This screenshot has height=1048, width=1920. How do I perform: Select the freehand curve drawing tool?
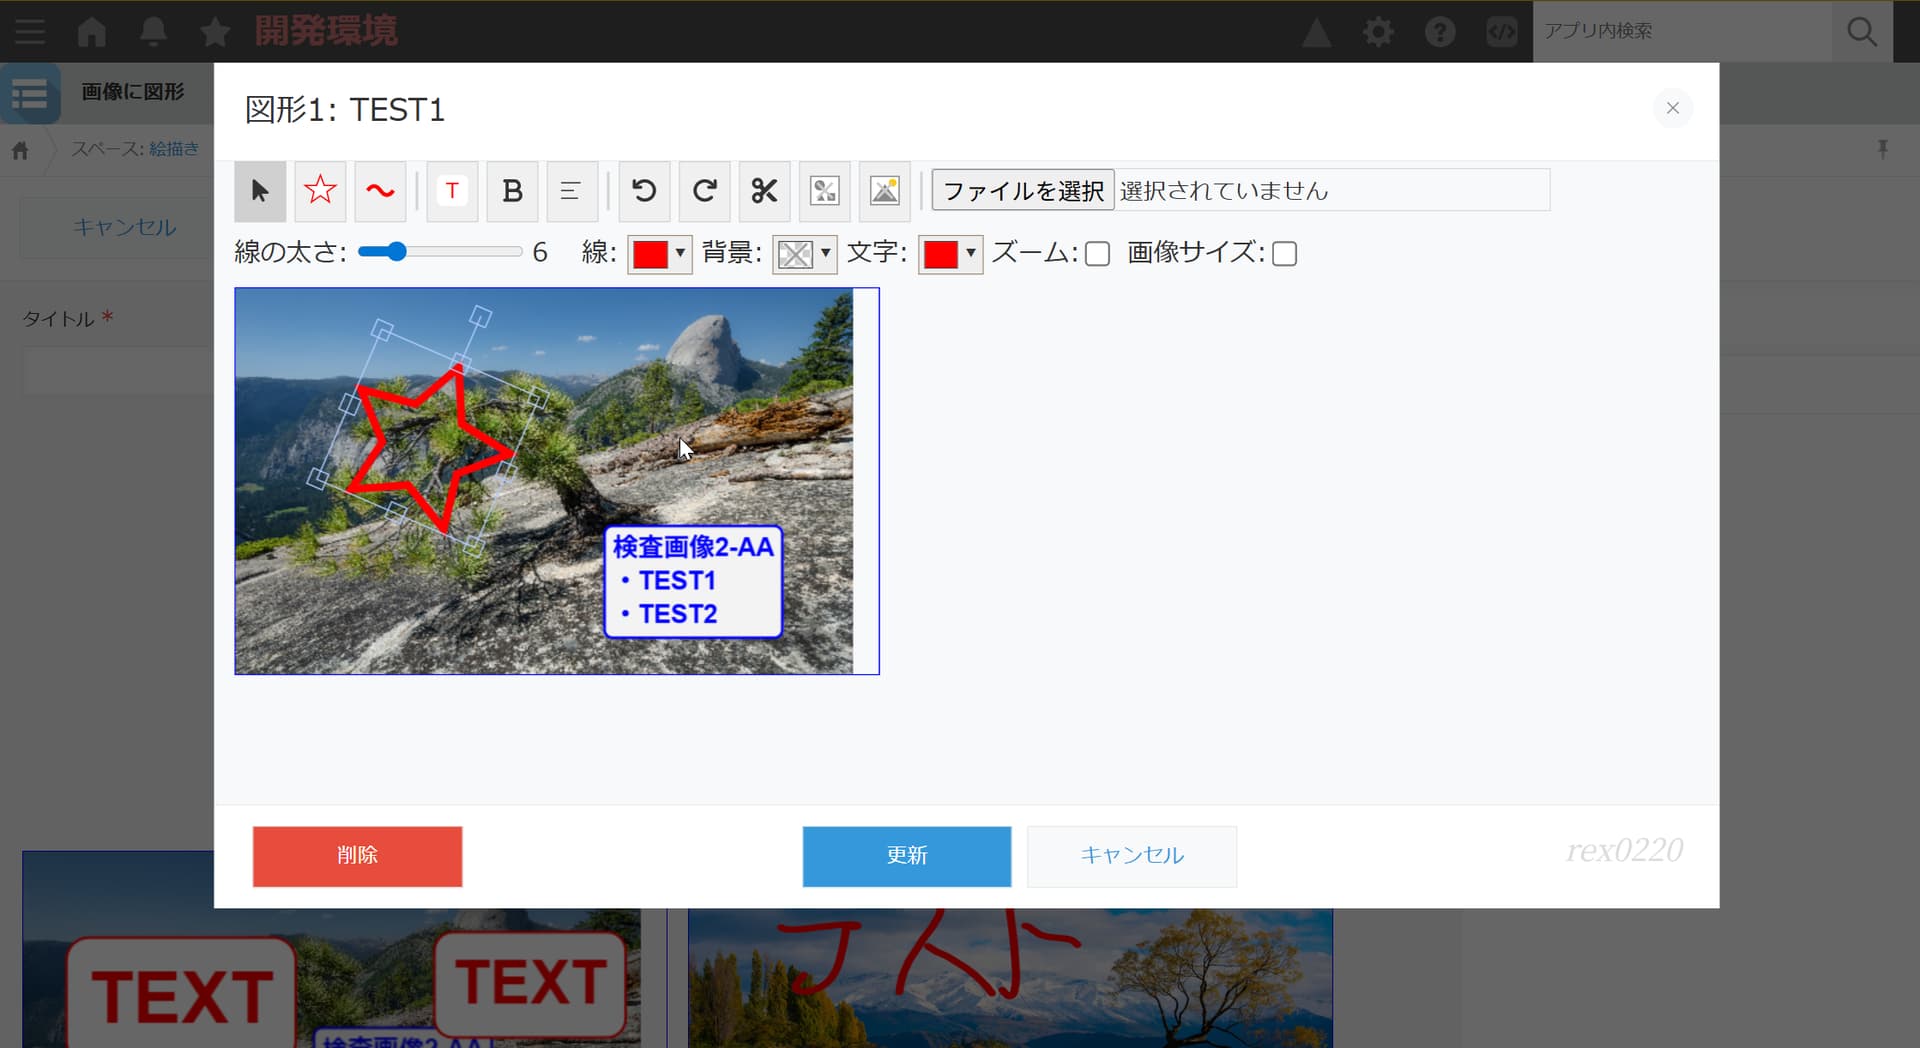click(x=380, y=191)
